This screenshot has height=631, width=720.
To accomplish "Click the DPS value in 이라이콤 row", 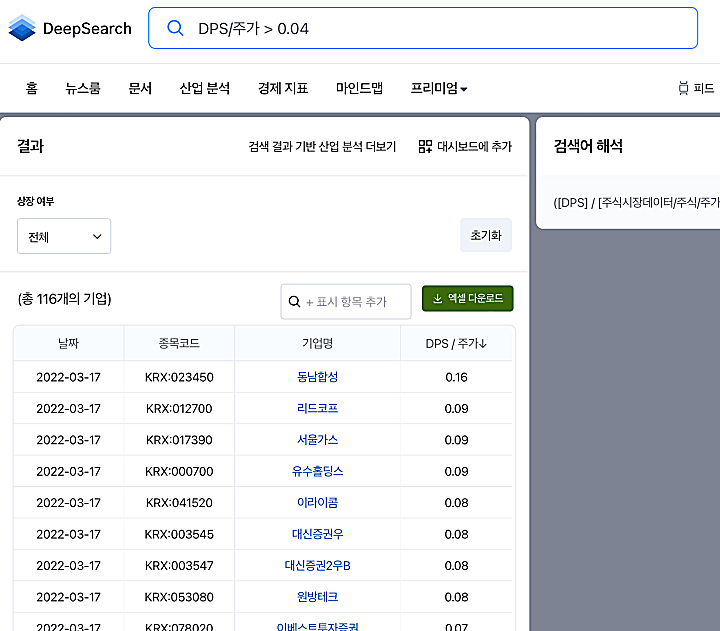I will coord(456,503).
